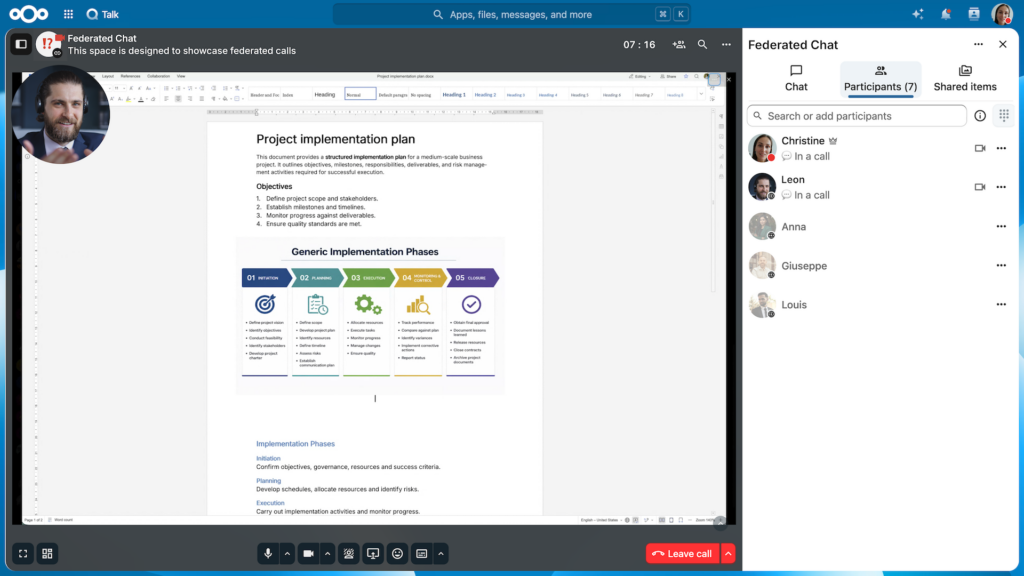Image resolution: width=1024 pixels, height=576 pixels.
Task: Show participant search info icon
Action: coord(980,116)
